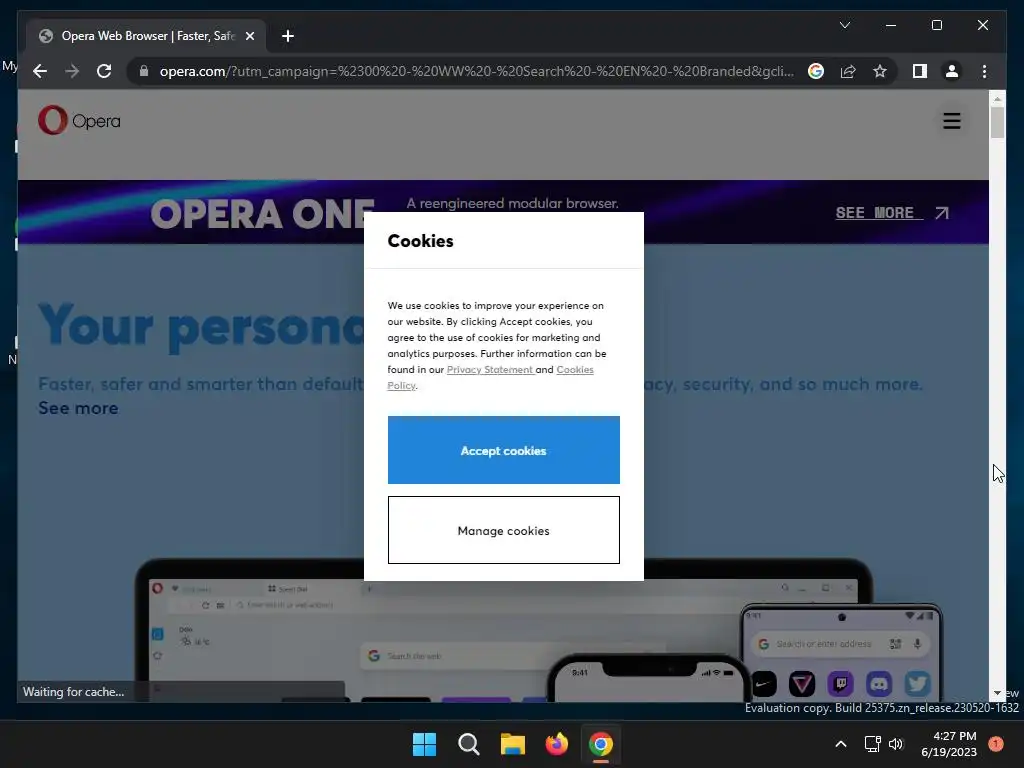Open File Explorer from taskbar
Image resolution: width=1024 pixels, height=768 pixels.
click(x=513, y=744)
